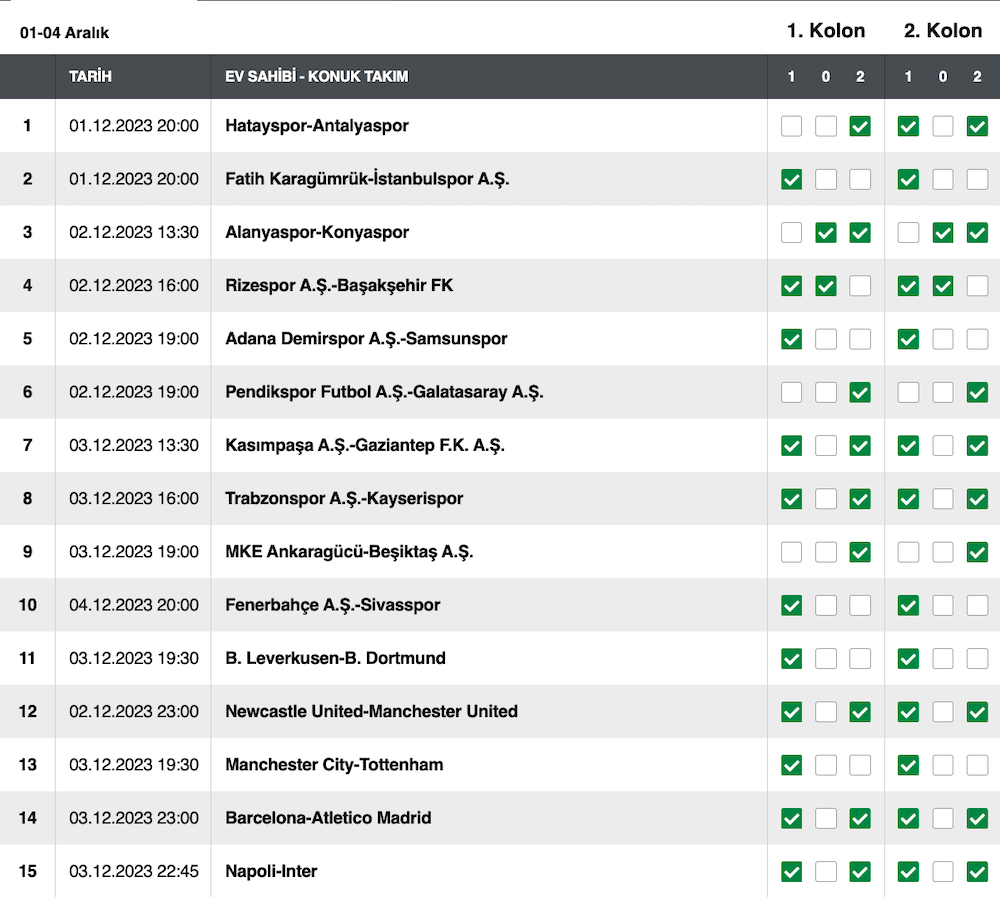Screen dimensions: 1000x897
Task: Click the date for Barcelona-Atletico Madrid
Action: click(134, 818)
